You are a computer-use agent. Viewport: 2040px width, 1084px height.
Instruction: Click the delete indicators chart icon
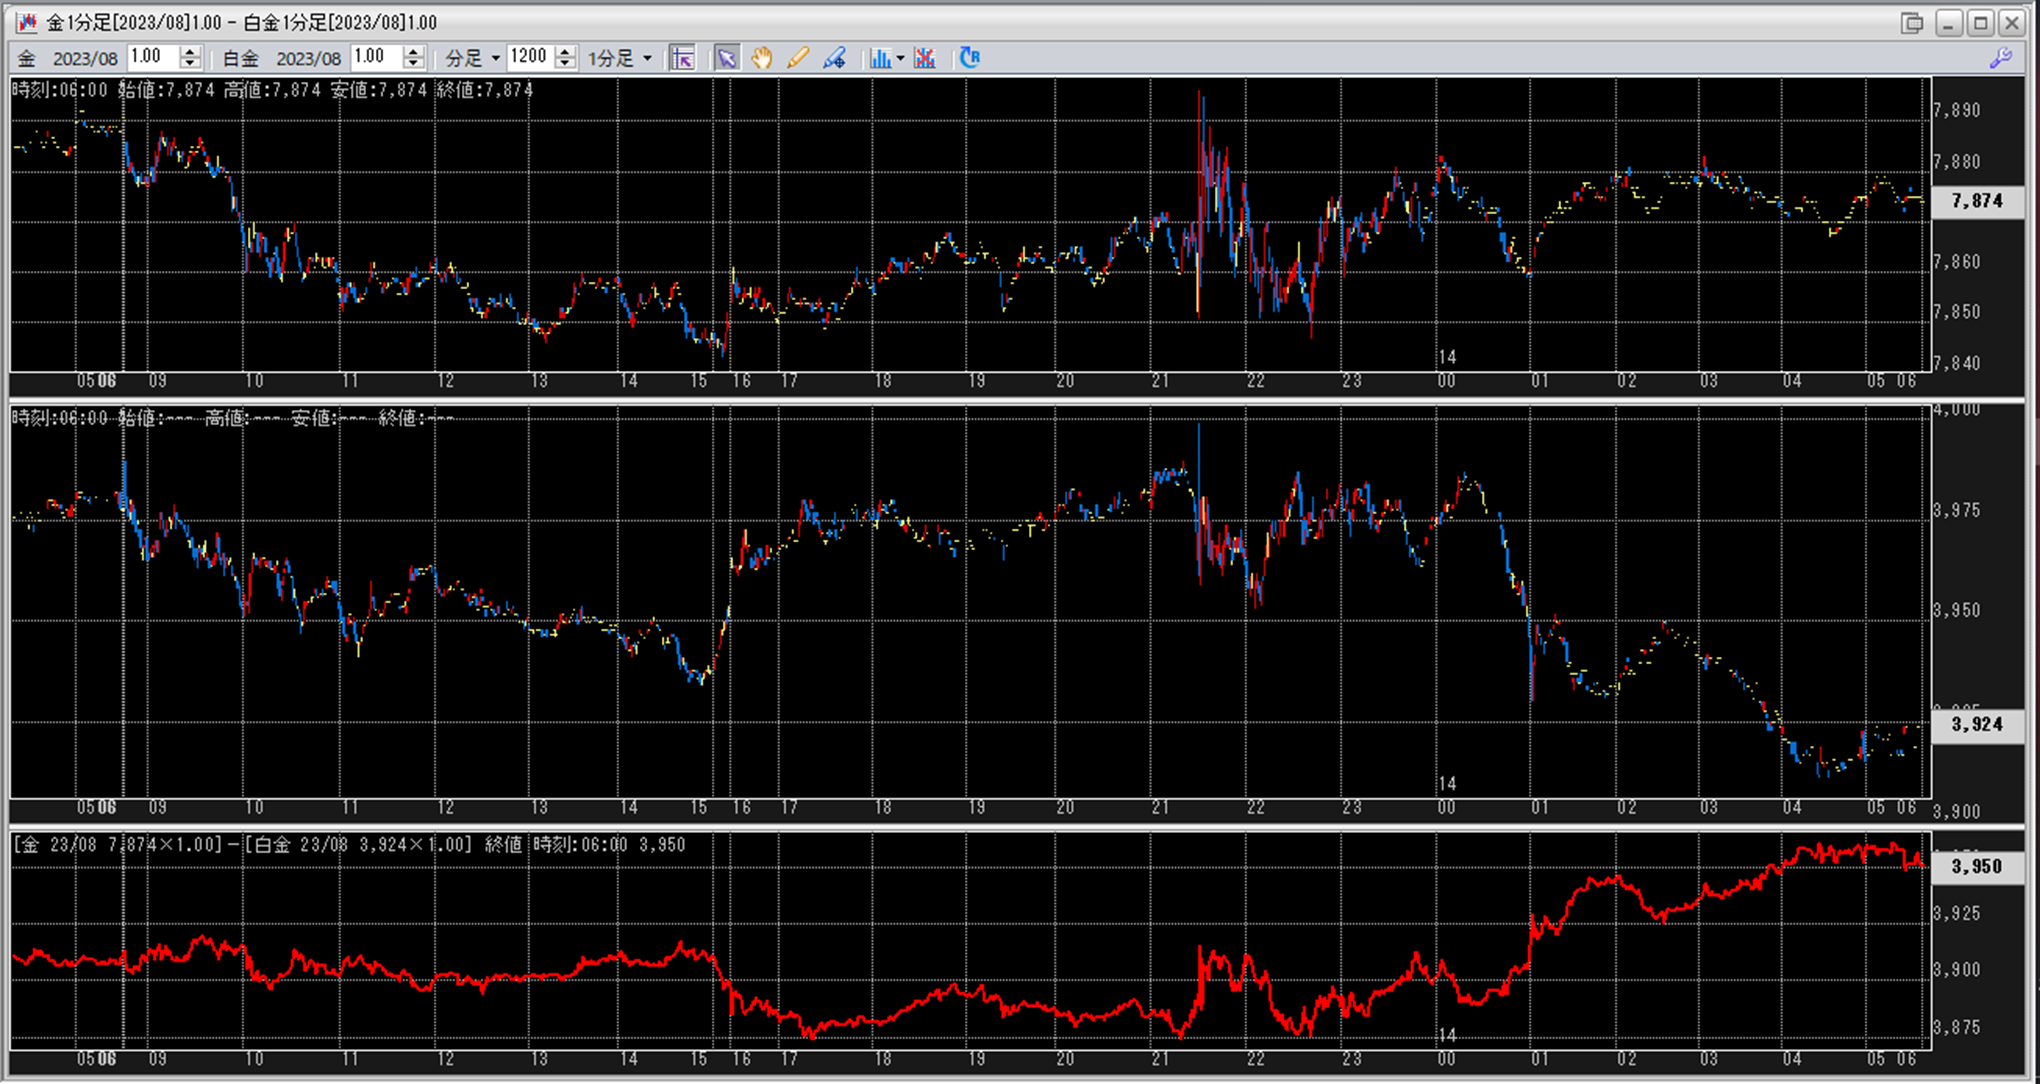pos(925,58)
